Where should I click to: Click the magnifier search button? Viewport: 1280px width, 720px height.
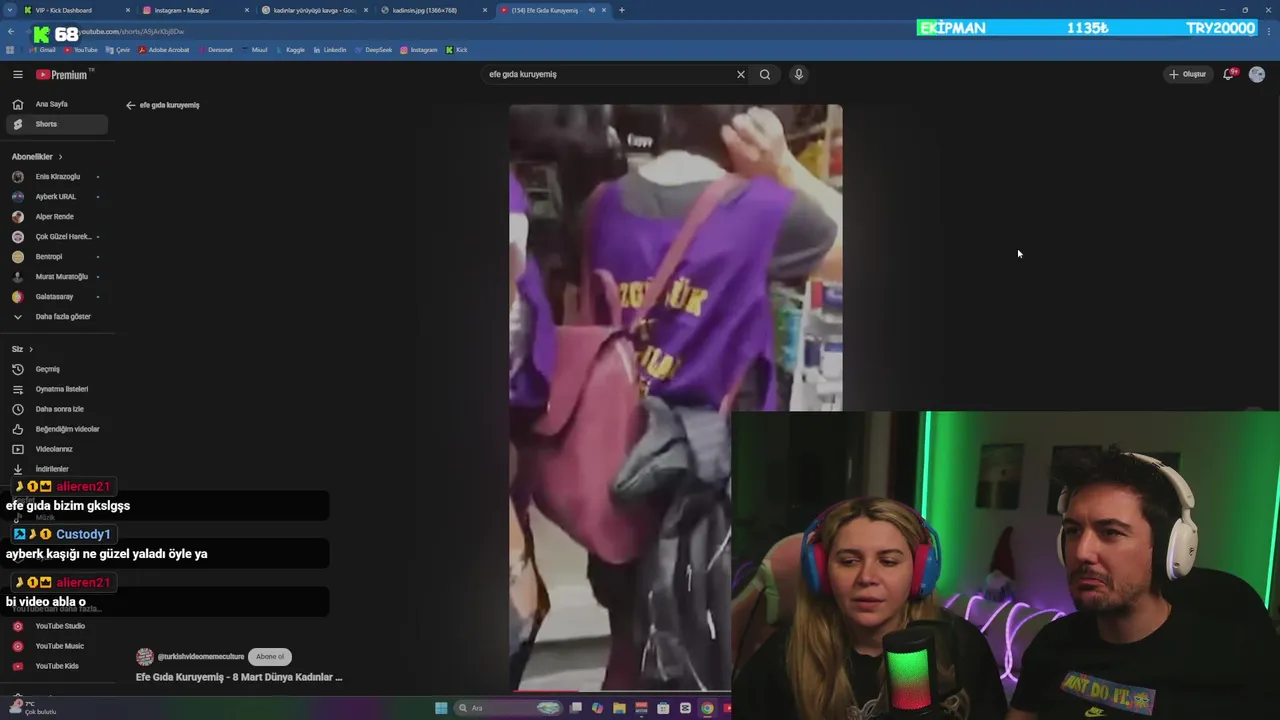click(x=765, y=74)
